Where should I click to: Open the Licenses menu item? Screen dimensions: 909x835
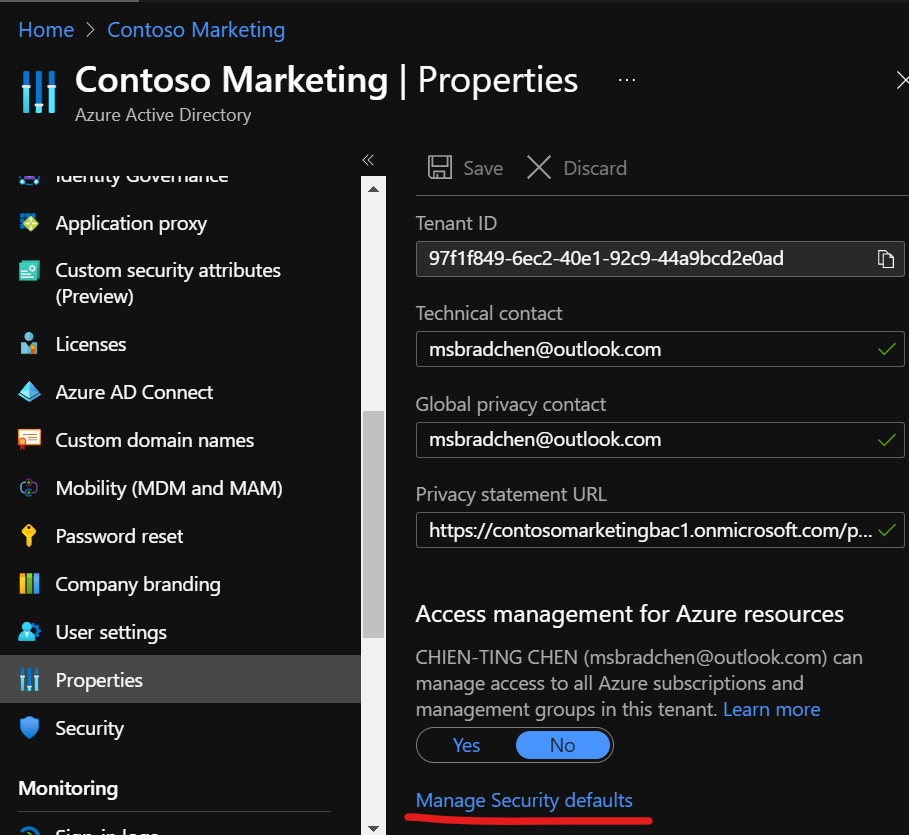(x=91, y=344)
